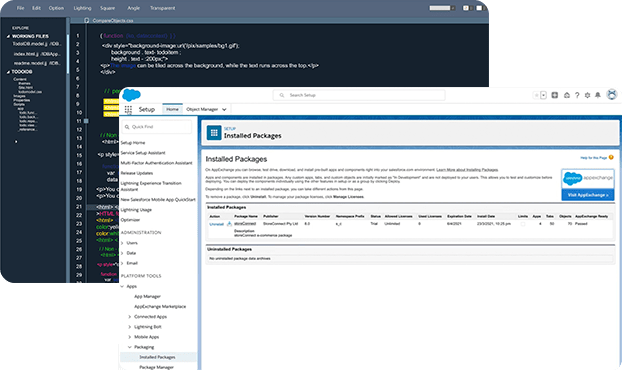Click the Installed Packages page header icon

(x=214, y=133)
